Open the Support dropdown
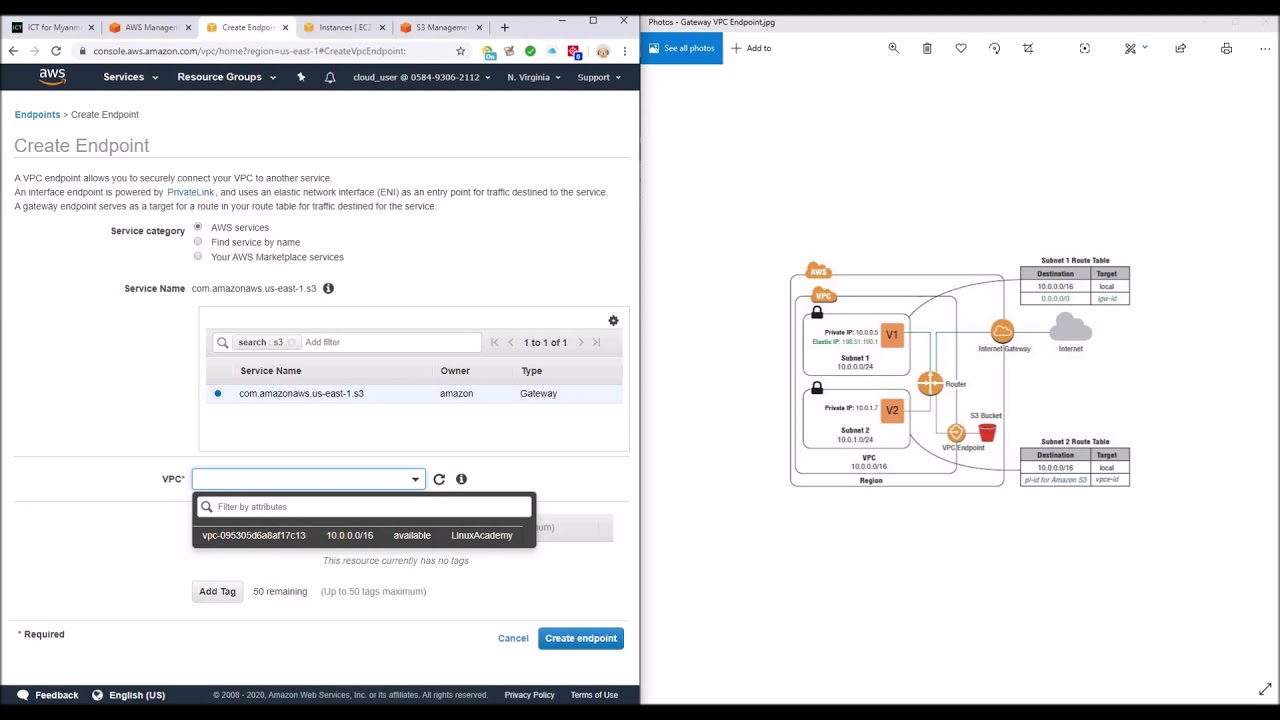 [x=599, y=77]
